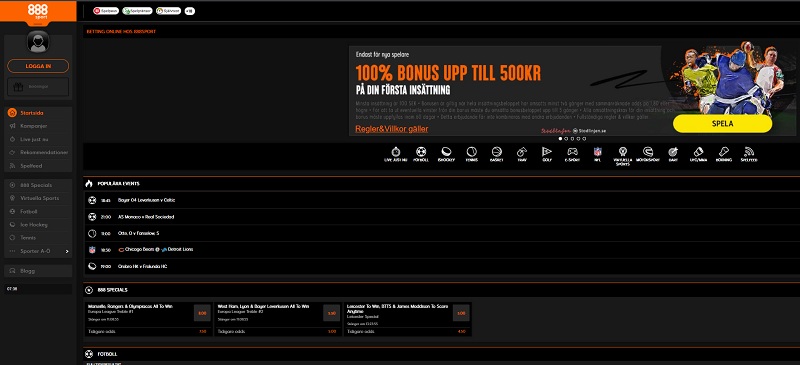Click the +18 age badge
Viewport: 800px width, 365px height.
tap(189, 11)
